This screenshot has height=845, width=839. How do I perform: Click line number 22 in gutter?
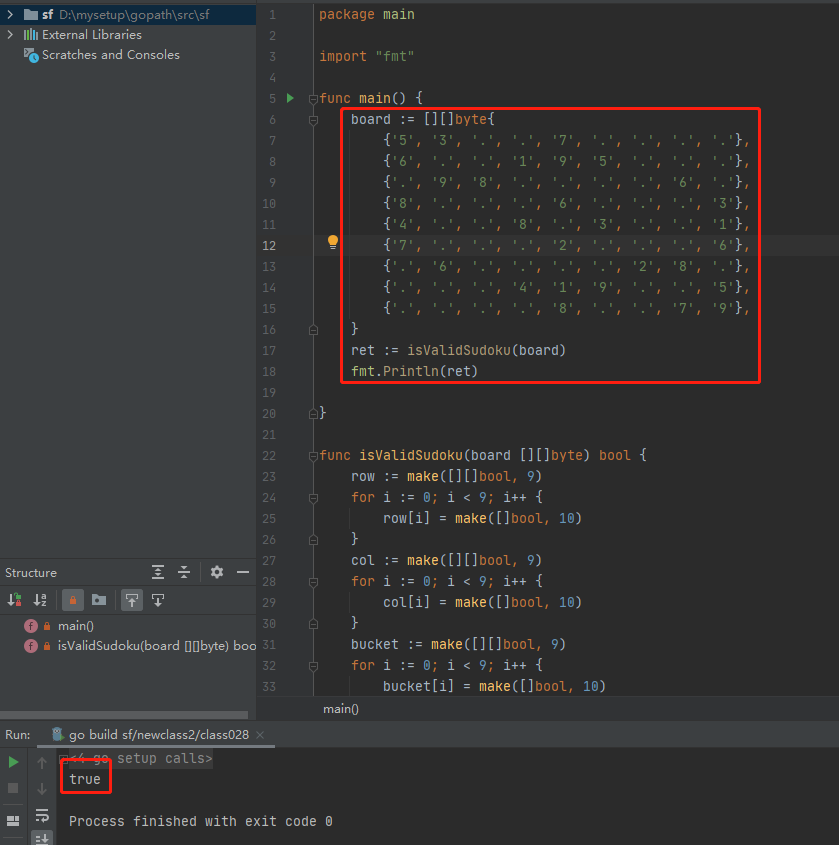coord(269,456)
